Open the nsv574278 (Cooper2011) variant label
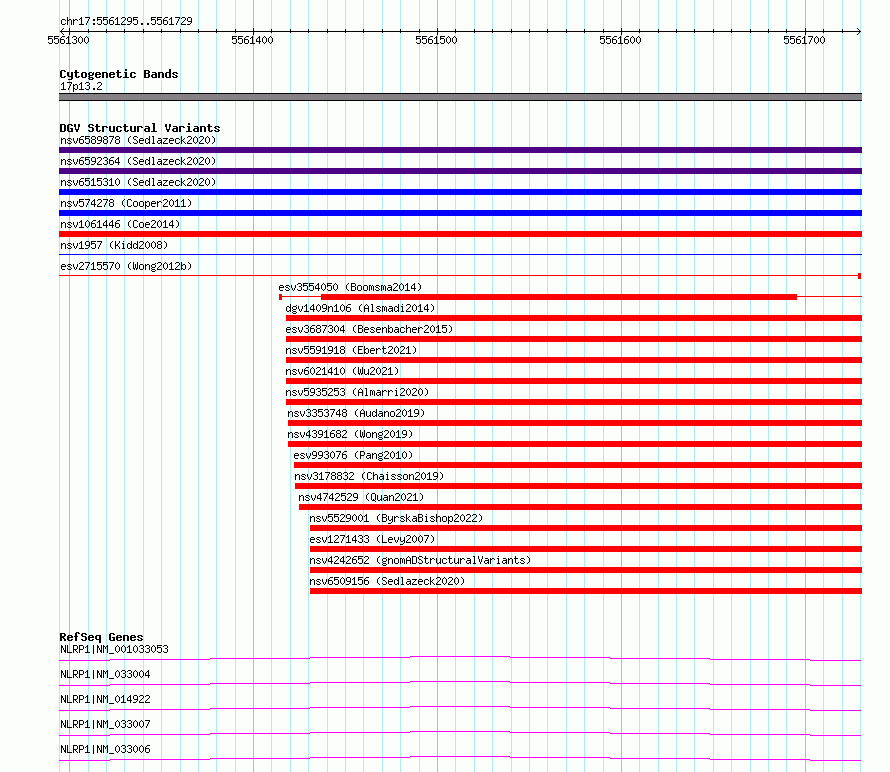This screenshot has width=890, height=772. (126, 203)
